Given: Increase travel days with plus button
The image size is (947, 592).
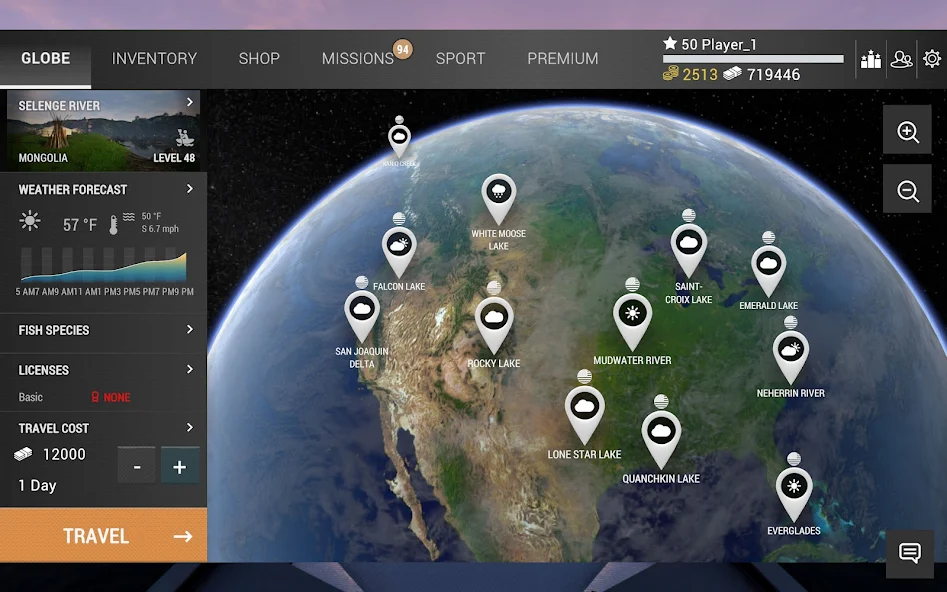Looking at the screenshot, I should [x=180, y=465].
